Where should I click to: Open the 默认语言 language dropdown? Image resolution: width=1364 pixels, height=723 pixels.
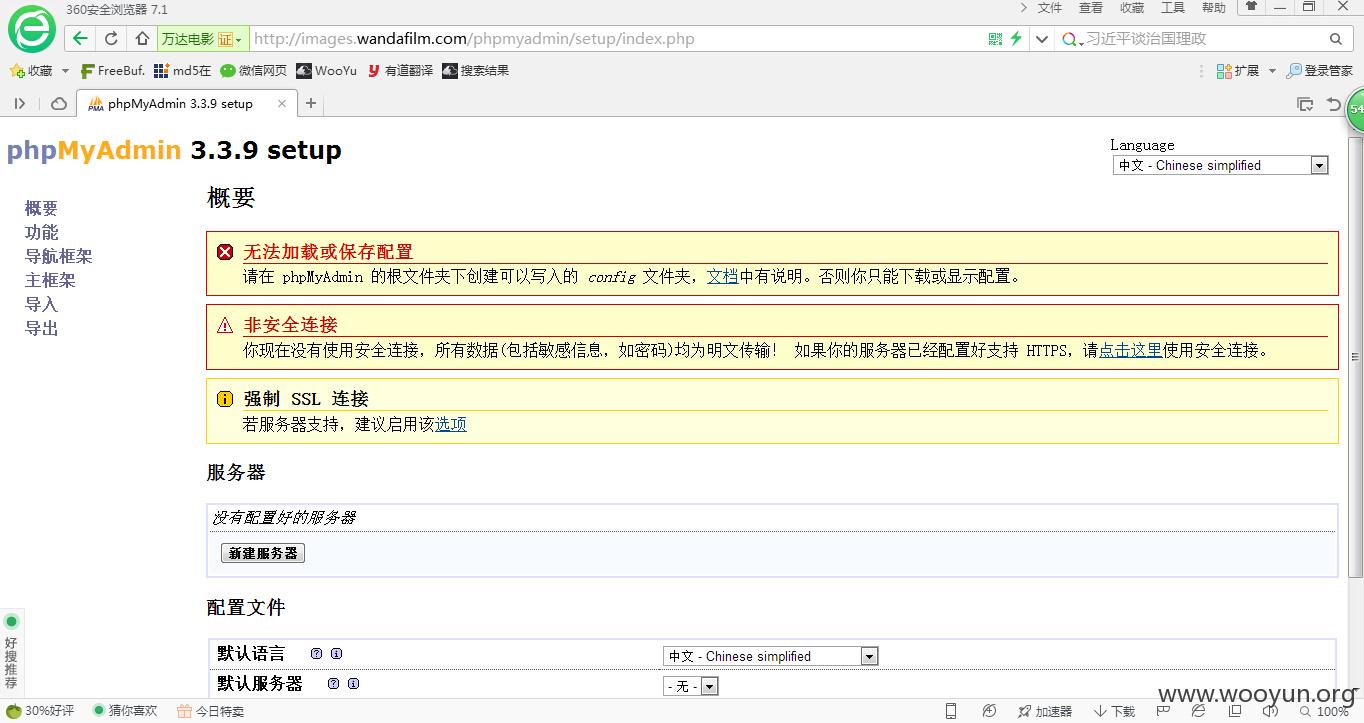[770, 656]
